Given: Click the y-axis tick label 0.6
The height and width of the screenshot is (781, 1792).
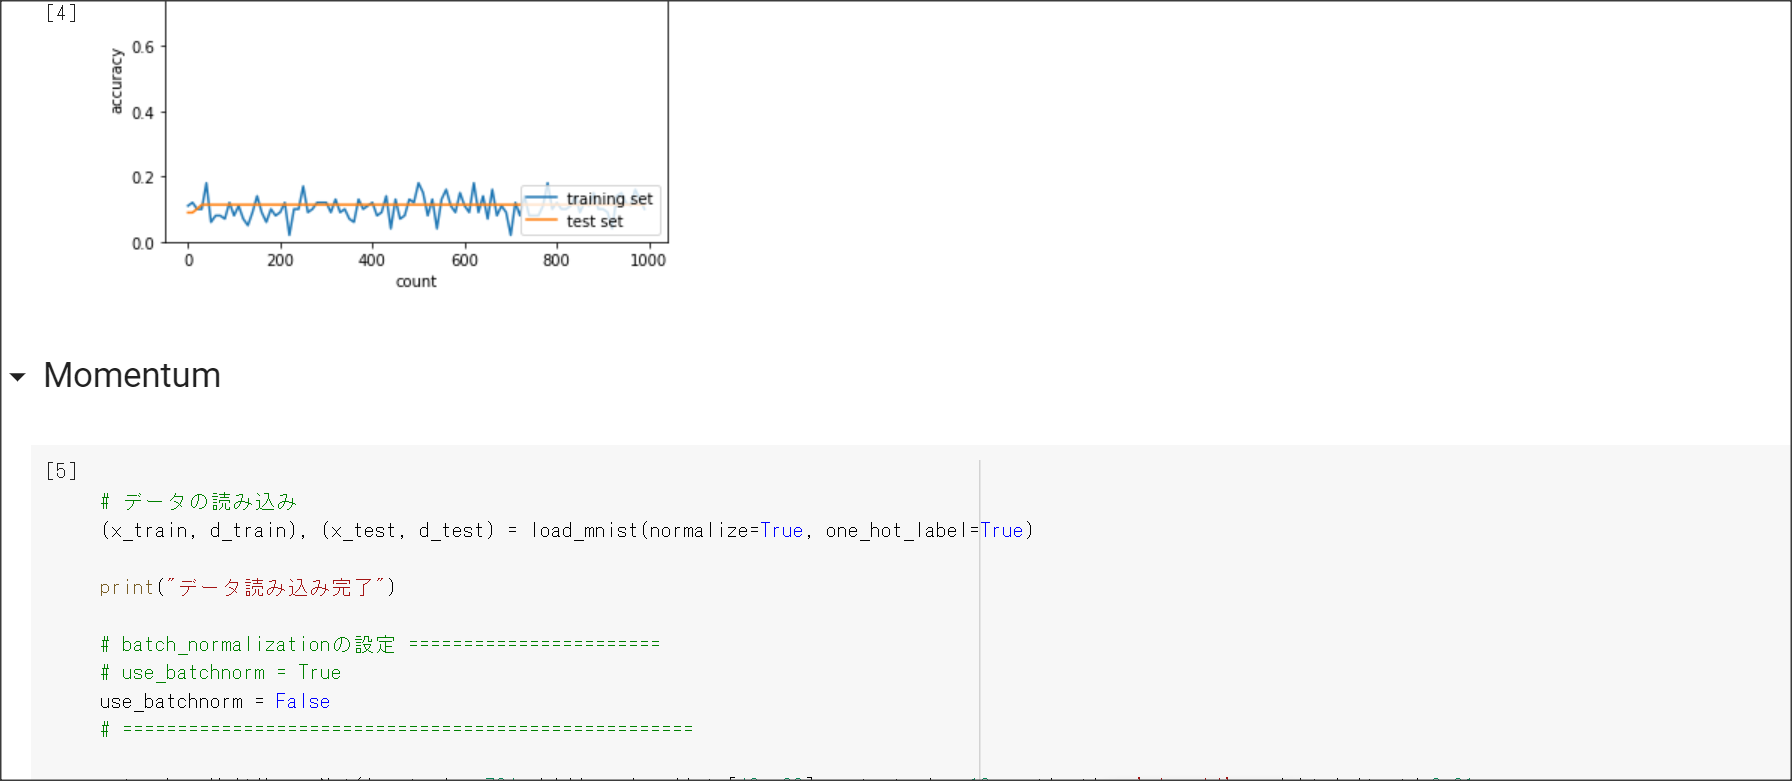Looking at the screenshot, I should click(x=143, y=47).
